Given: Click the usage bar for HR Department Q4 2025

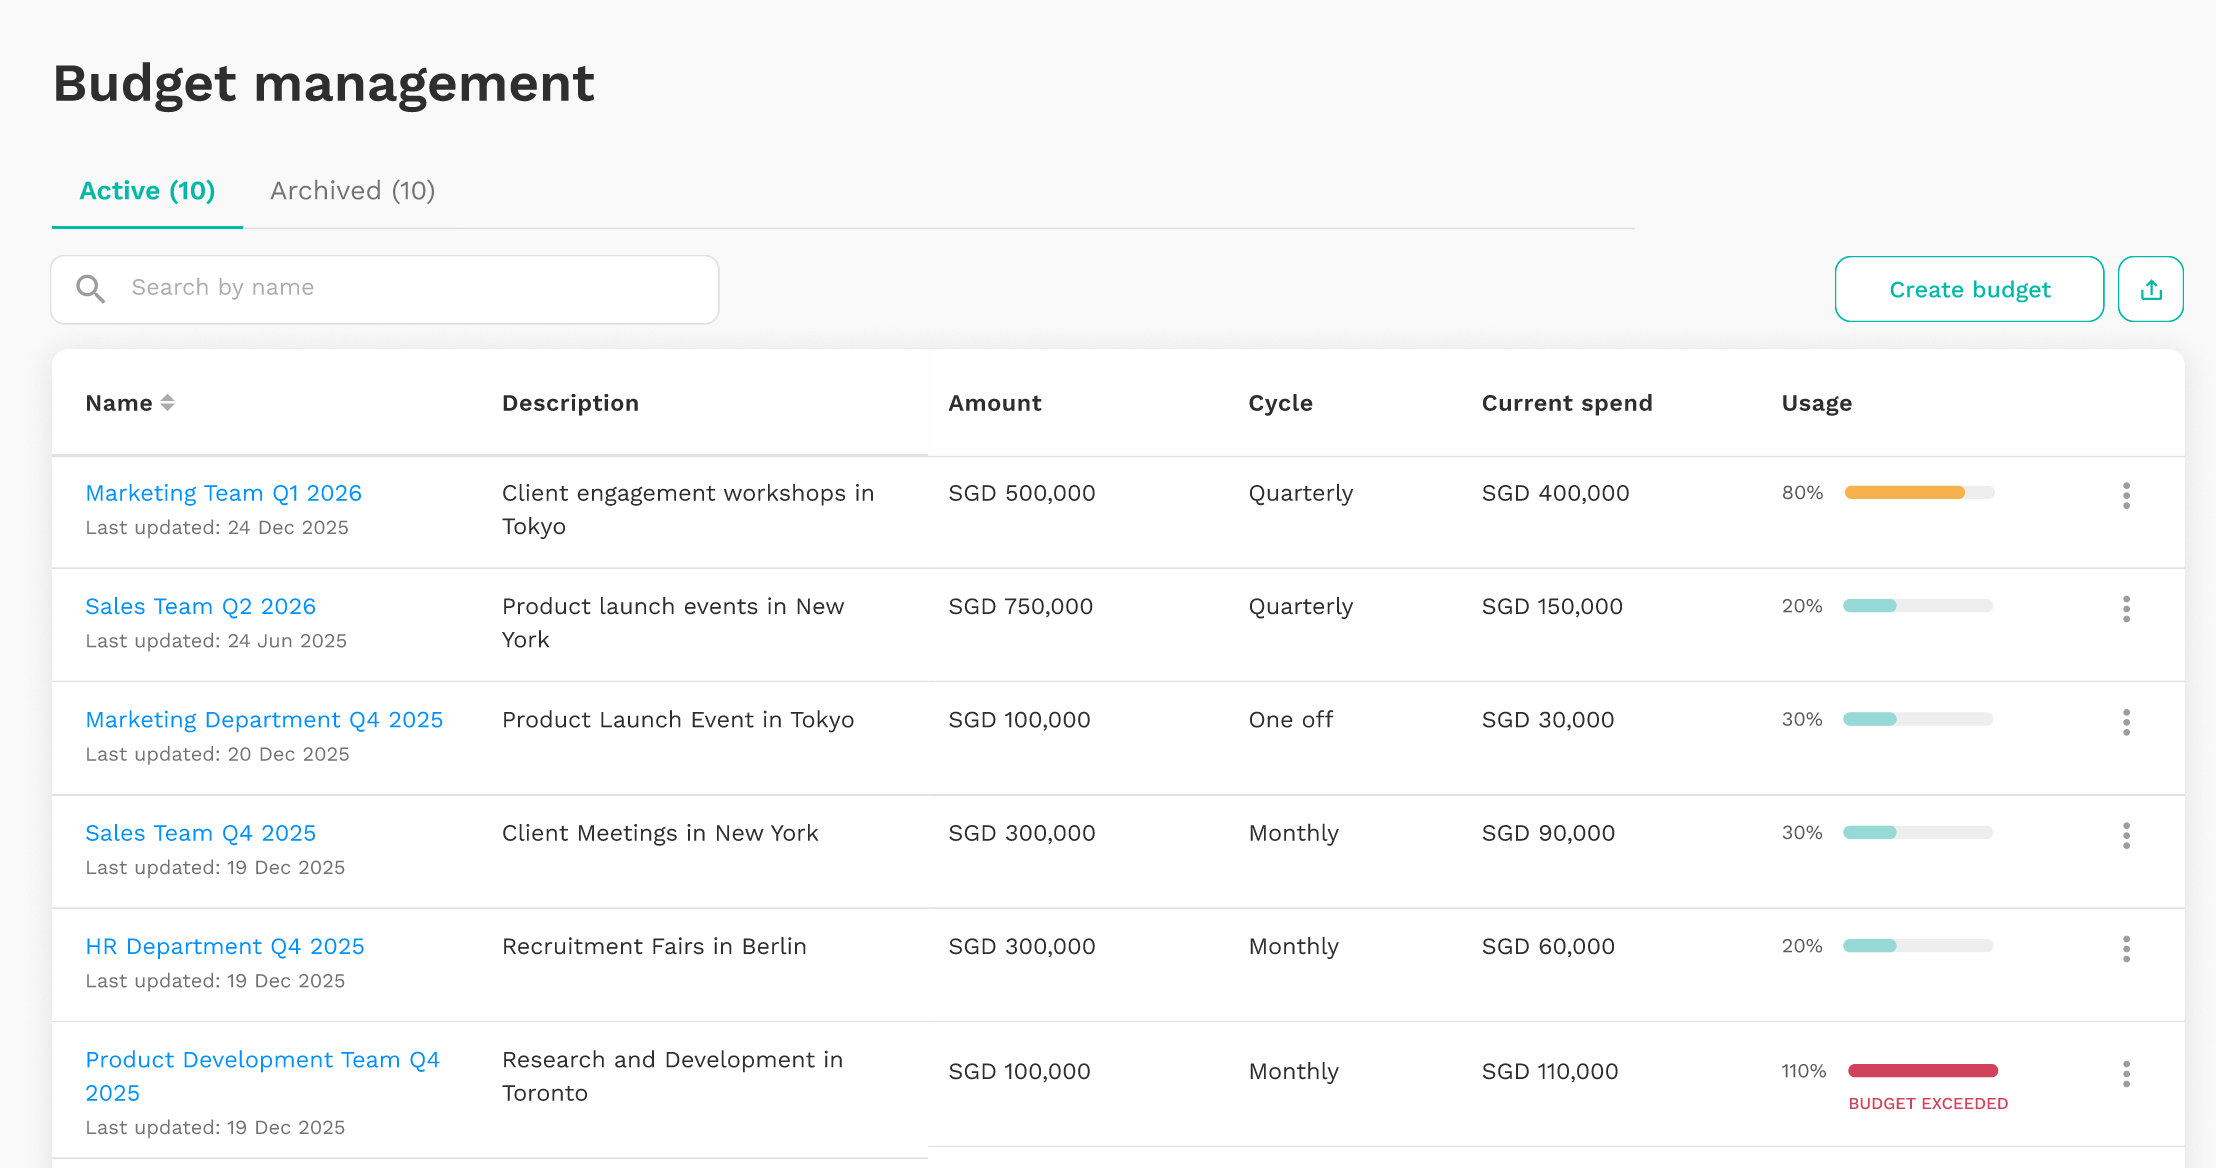Looking at the screenshot, I should point(1918,945).
